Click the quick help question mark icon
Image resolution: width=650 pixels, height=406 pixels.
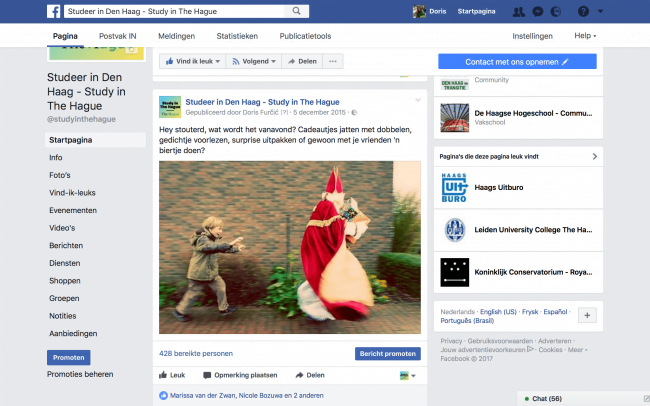[x=582, y=11]
